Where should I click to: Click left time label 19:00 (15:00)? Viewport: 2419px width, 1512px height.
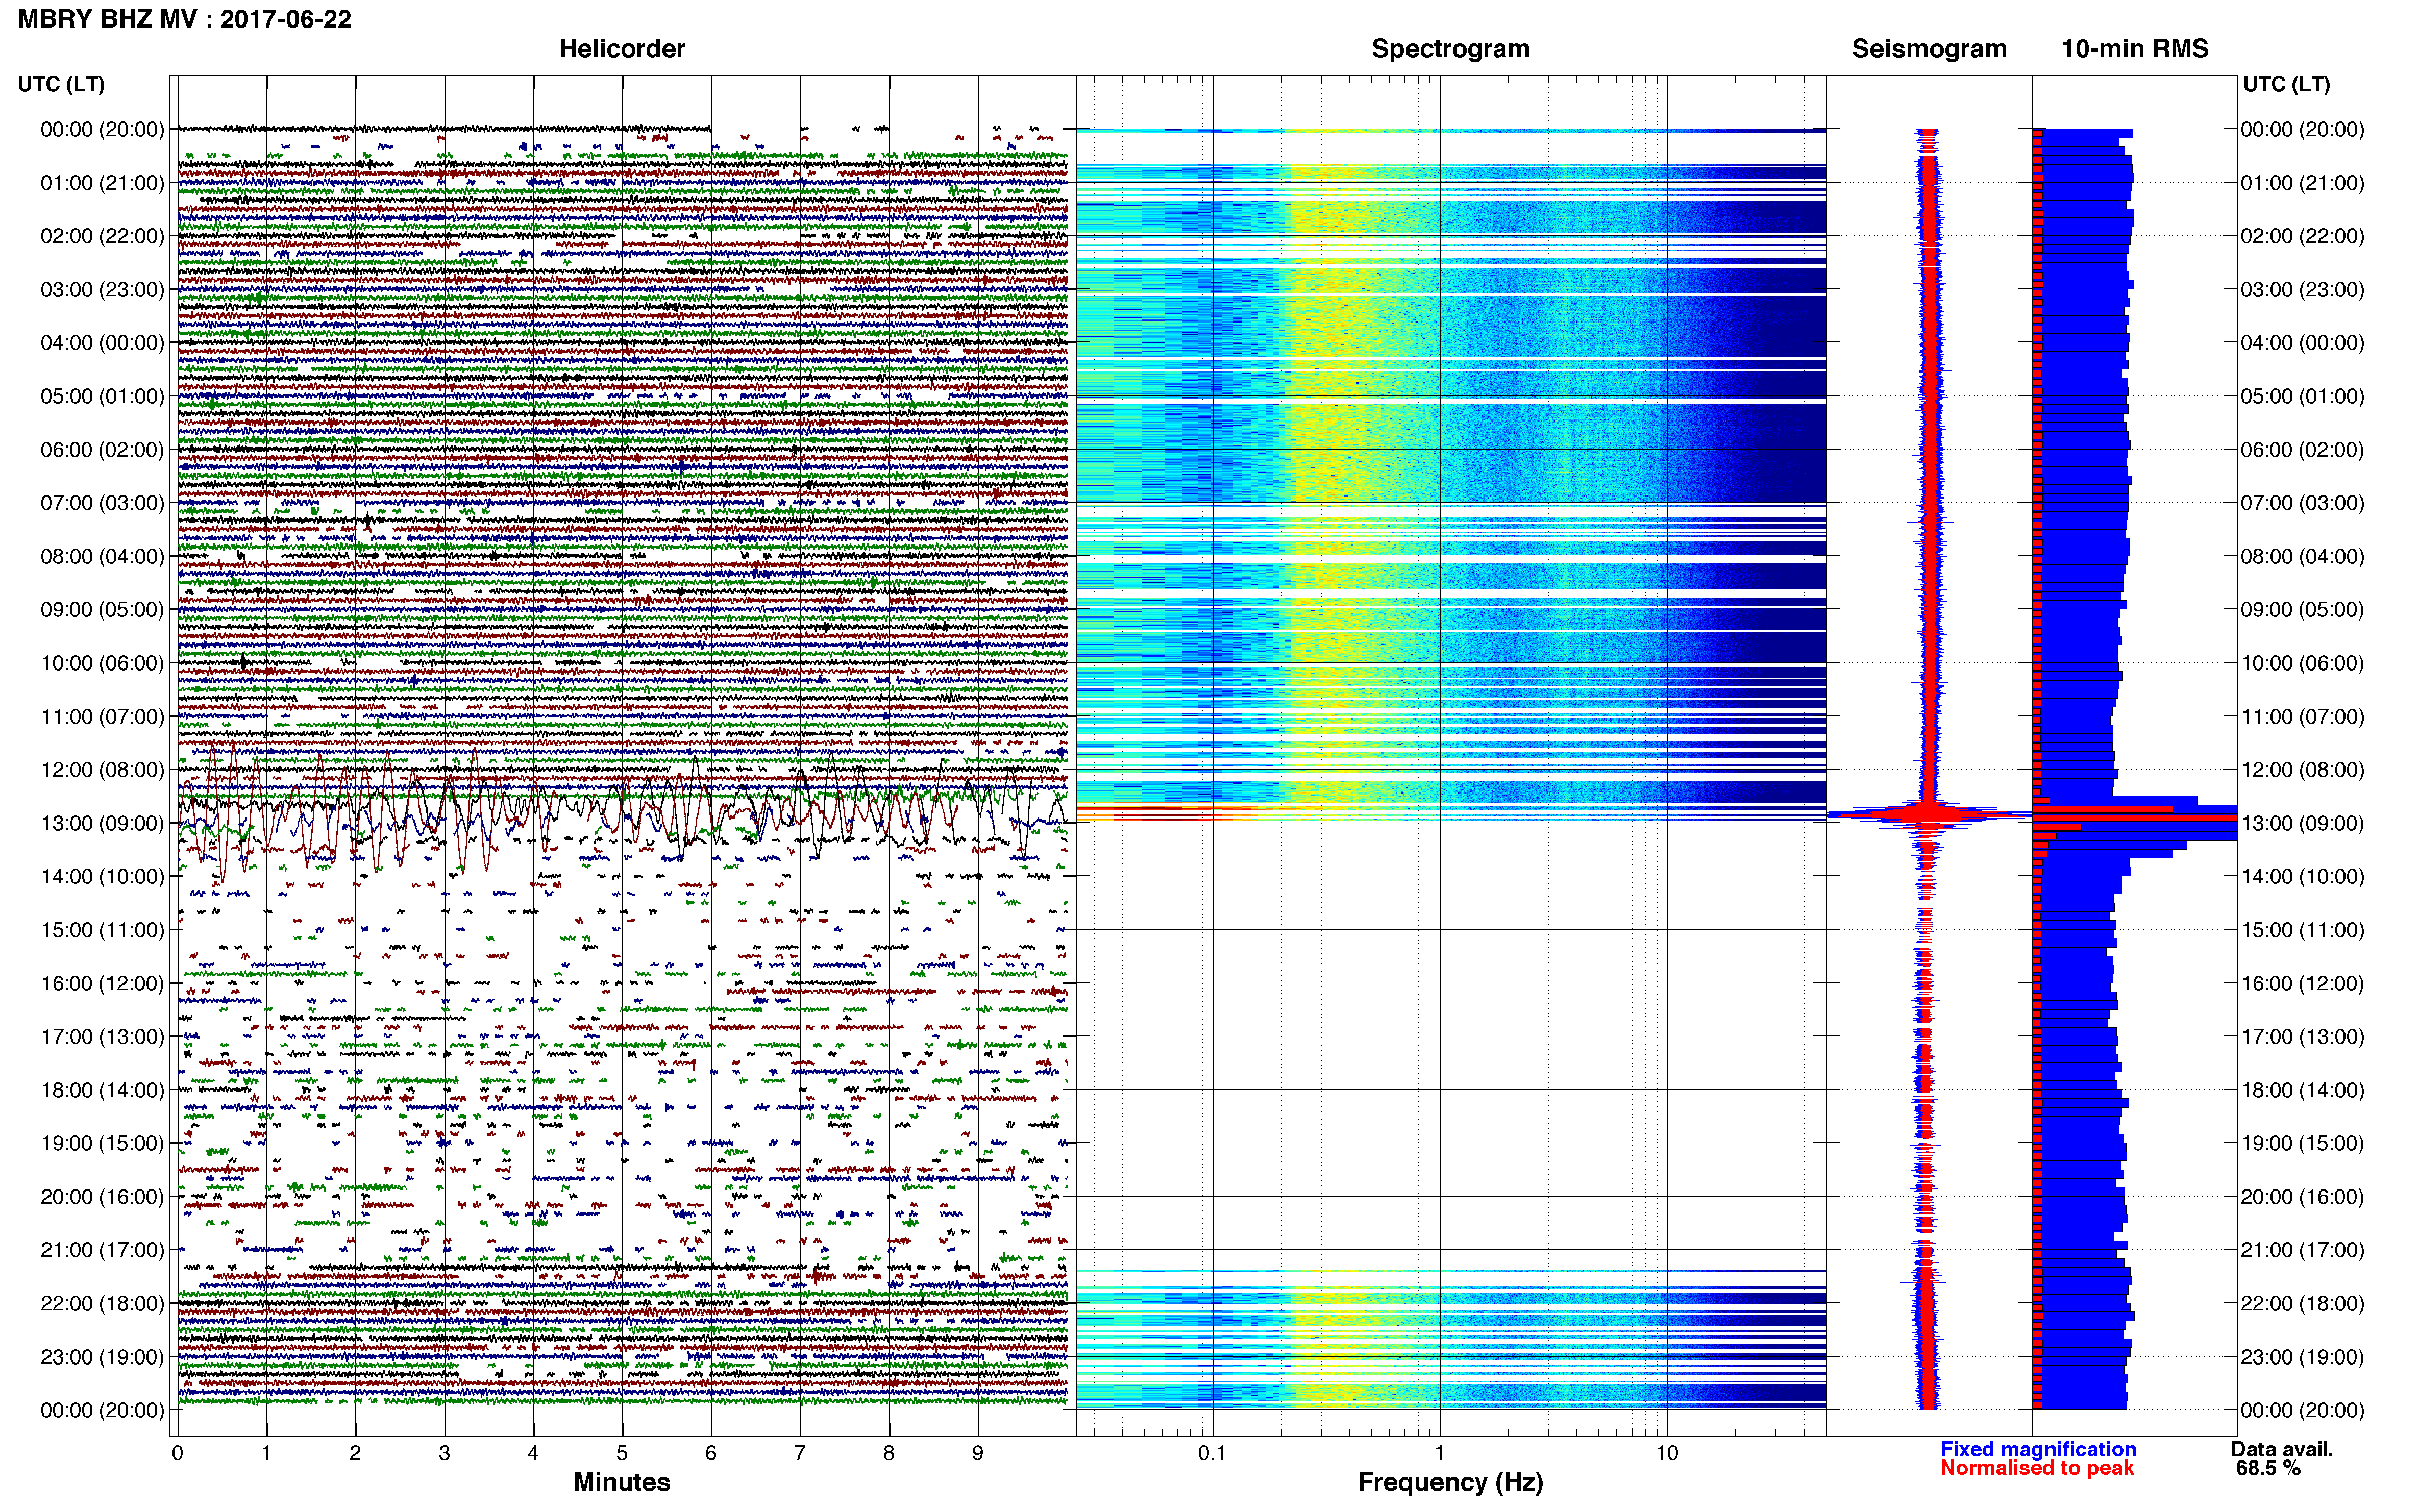(102, 1143)
